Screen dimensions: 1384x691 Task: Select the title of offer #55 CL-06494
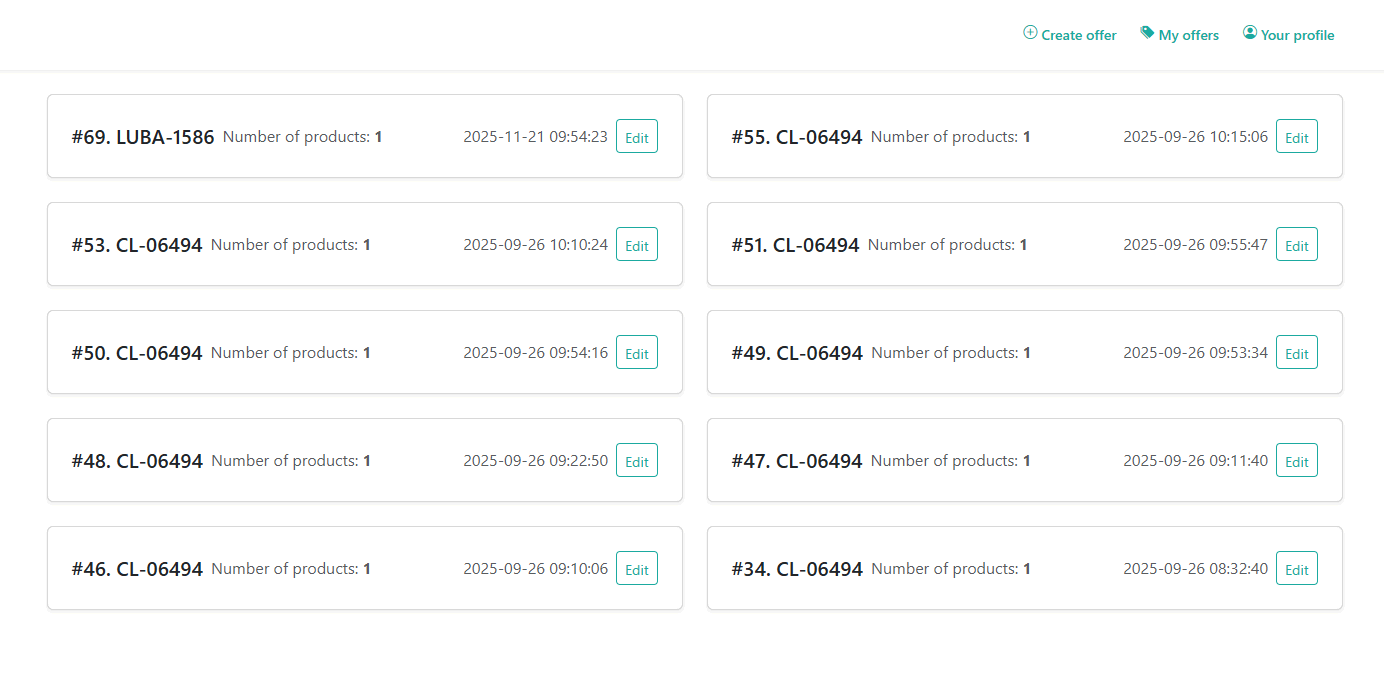[797, 136]
